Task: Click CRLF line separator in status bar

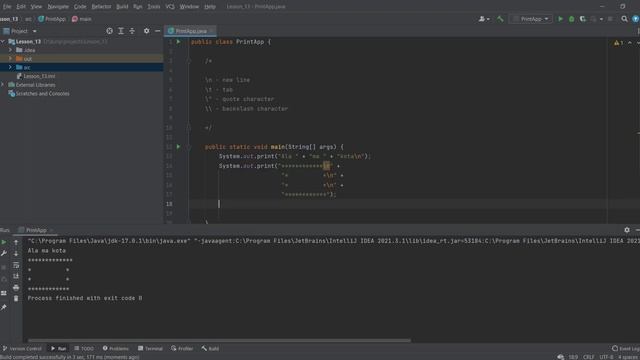Action: pyautogui.click(x=589, y=357)
